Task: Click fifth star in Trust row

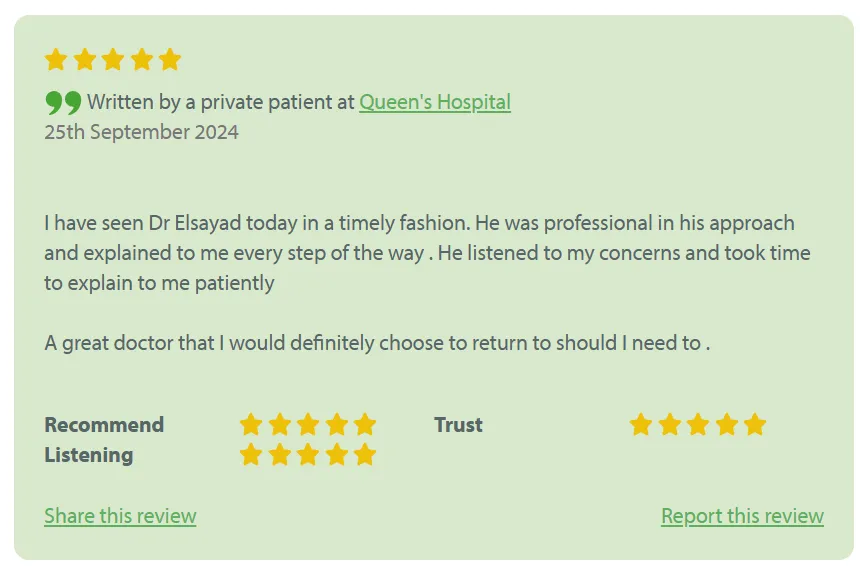Action: [755, 425]
